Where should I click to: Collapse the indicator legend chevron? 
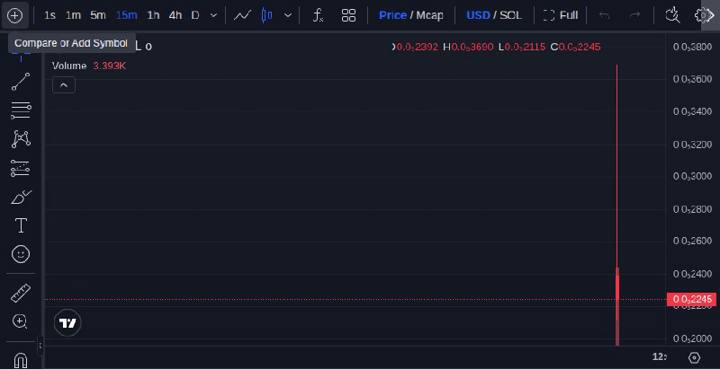coord(64,85)
